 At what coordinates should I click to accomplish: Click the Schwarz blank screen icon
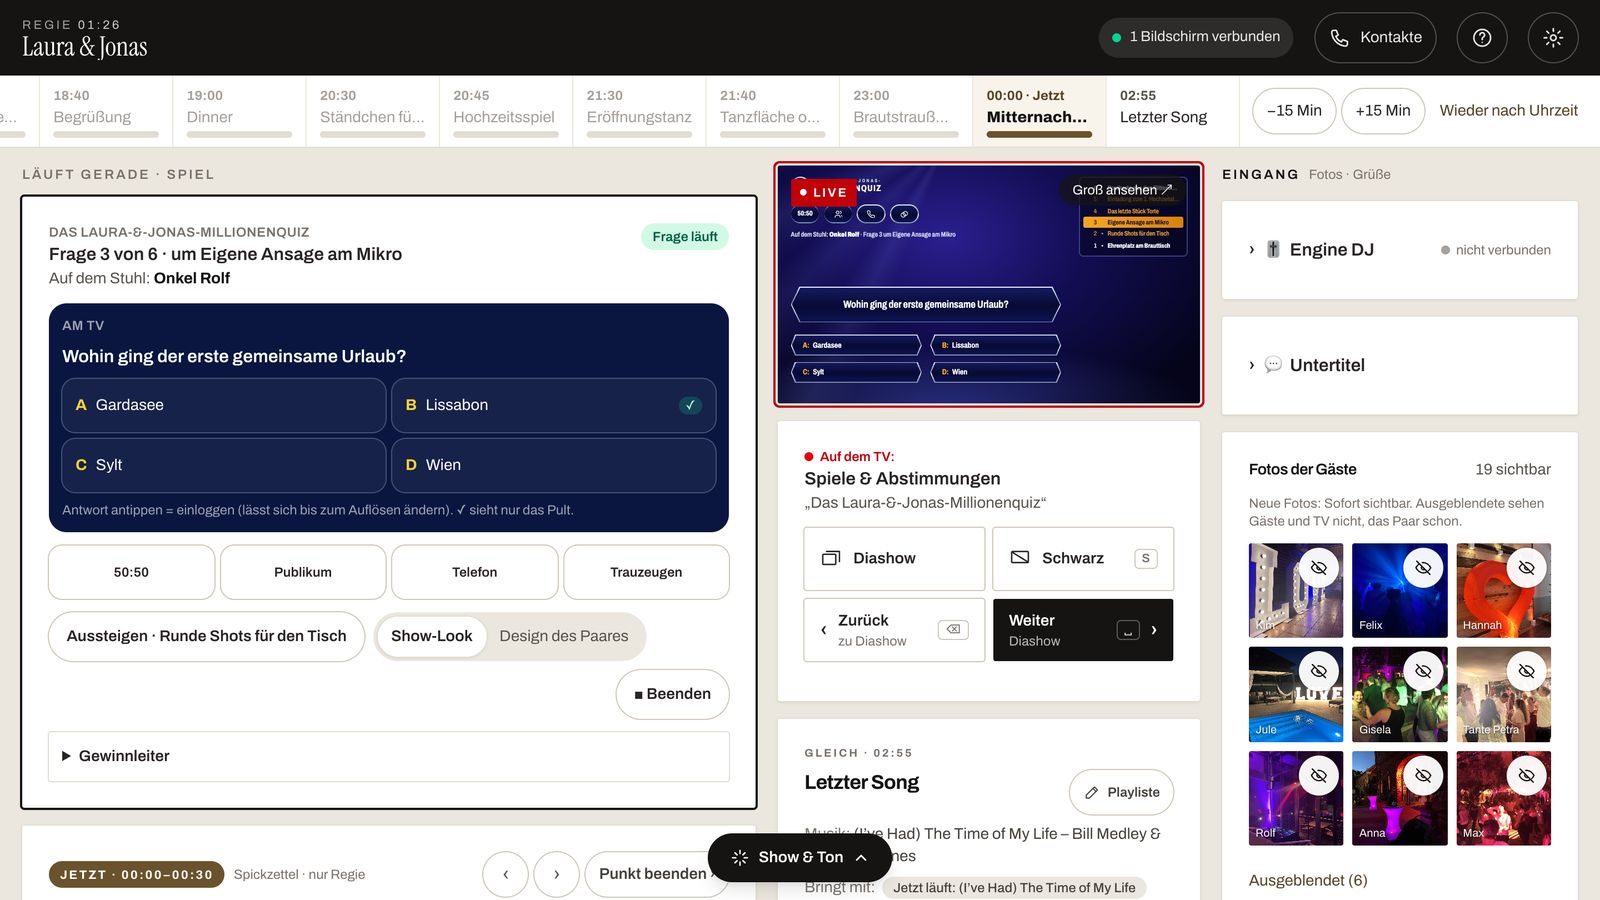1020,557
